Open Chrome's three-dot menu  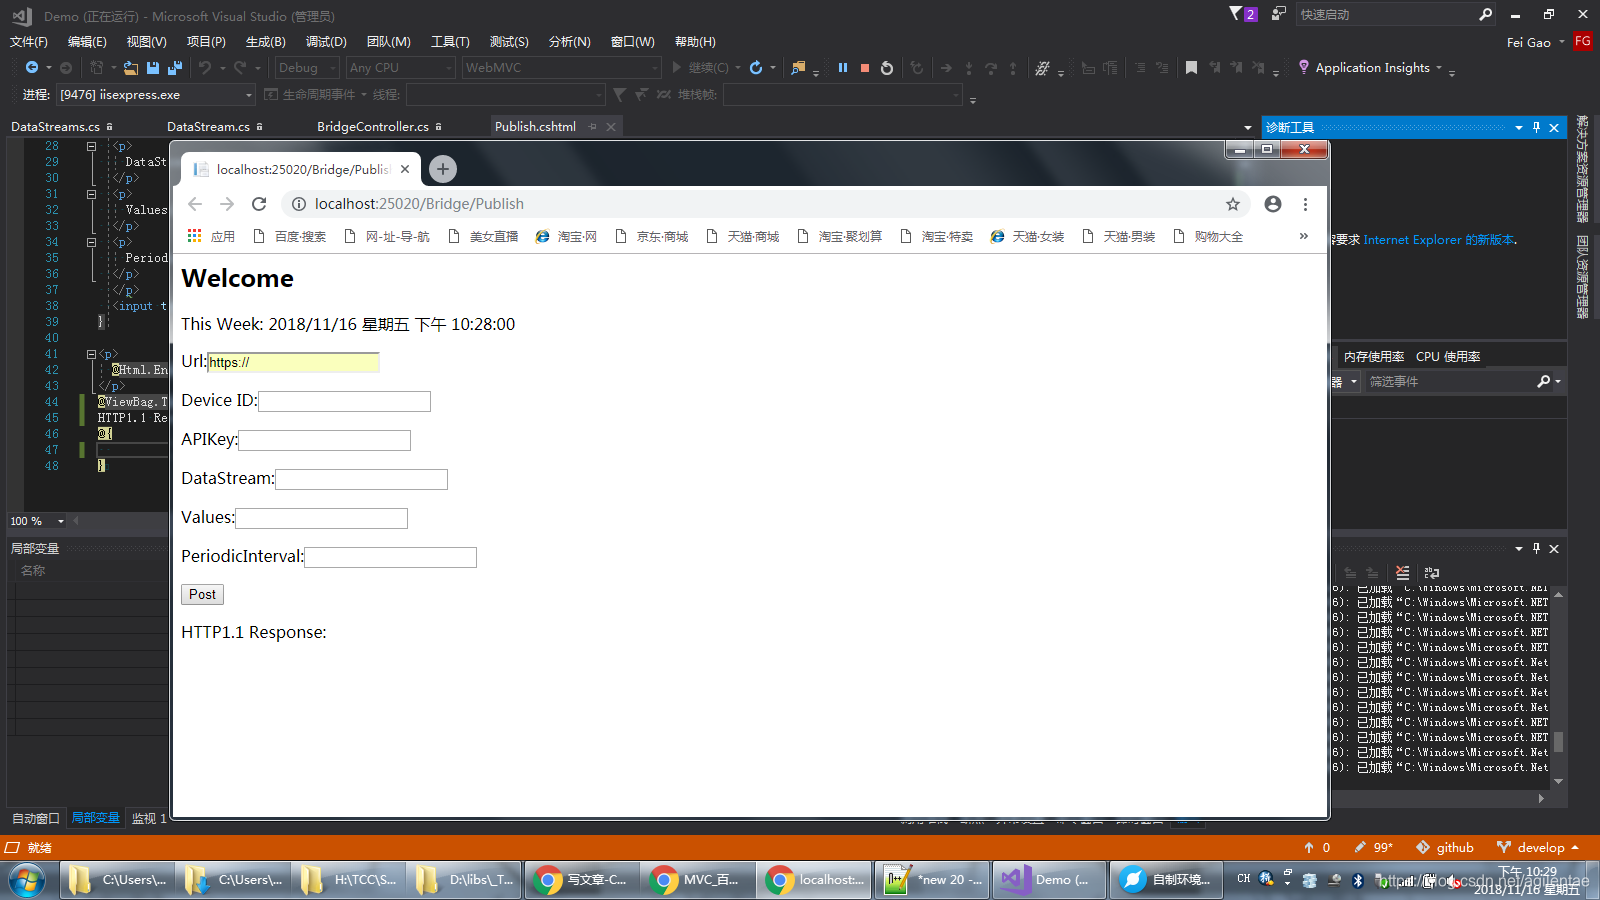[1305, 204]
